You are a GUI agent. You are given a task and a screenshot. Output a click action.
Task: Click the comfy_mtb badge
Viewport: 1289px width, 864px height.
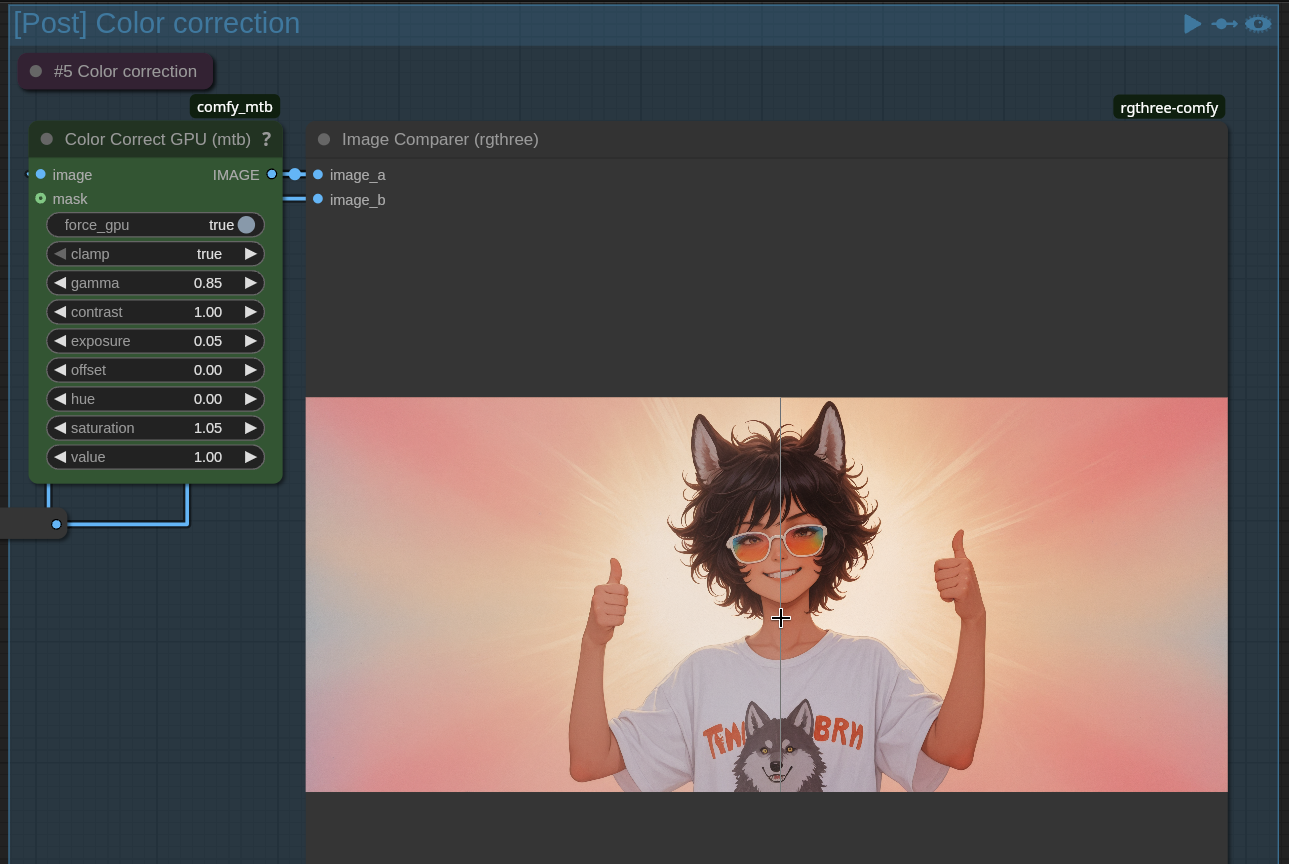tap(235, 107)
